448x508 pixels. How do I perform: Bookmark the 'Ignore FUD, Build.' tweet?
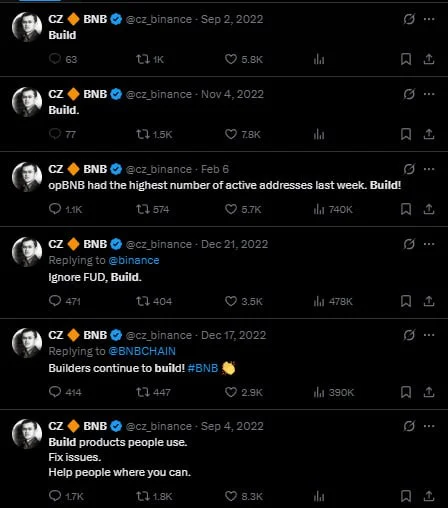[x=406, y=301]
